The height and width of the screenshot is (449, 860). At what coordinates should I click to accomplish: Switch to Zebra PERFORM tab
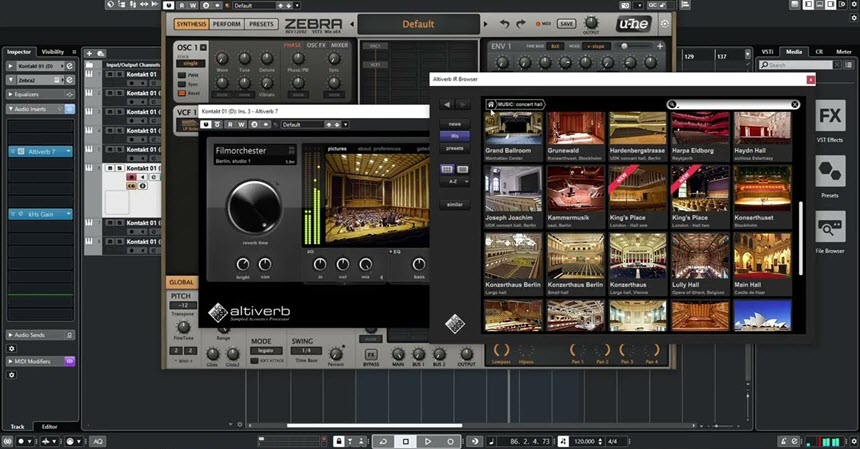tap(227, 24)
